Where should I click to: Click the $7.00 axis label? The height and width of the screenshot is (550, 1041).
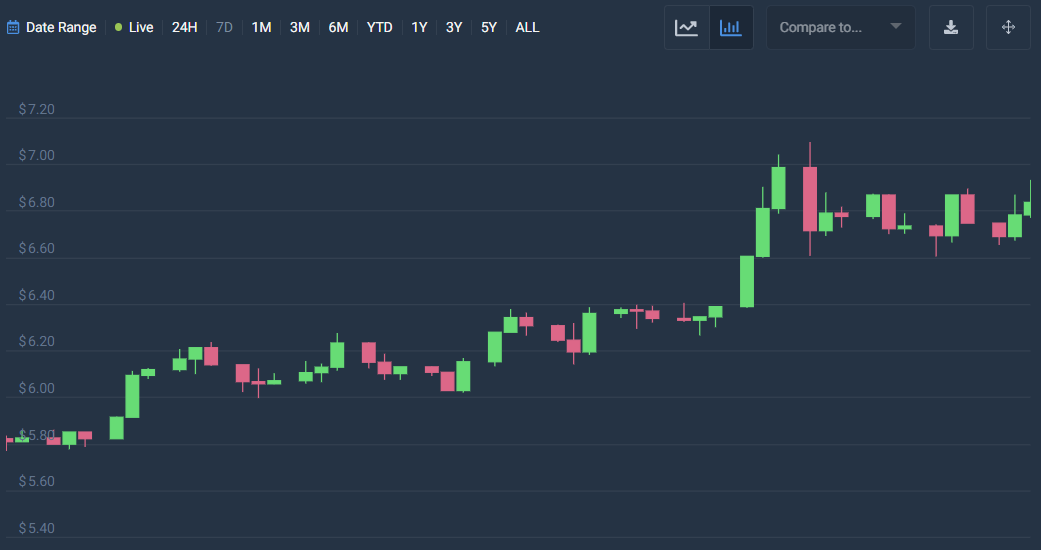click(37, 155)
